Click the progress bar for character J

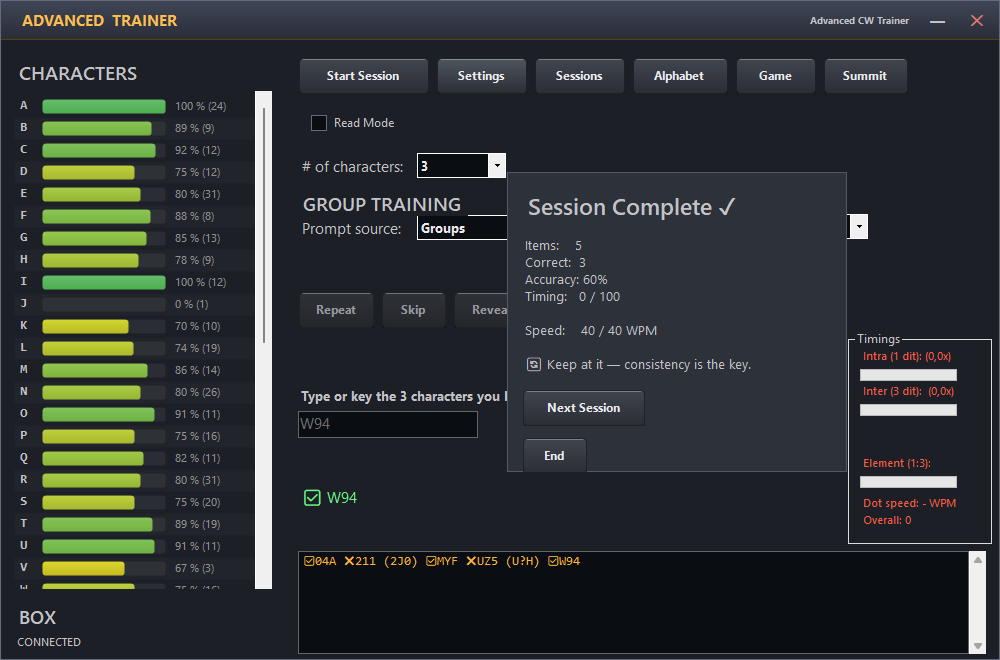coord(104,304)
